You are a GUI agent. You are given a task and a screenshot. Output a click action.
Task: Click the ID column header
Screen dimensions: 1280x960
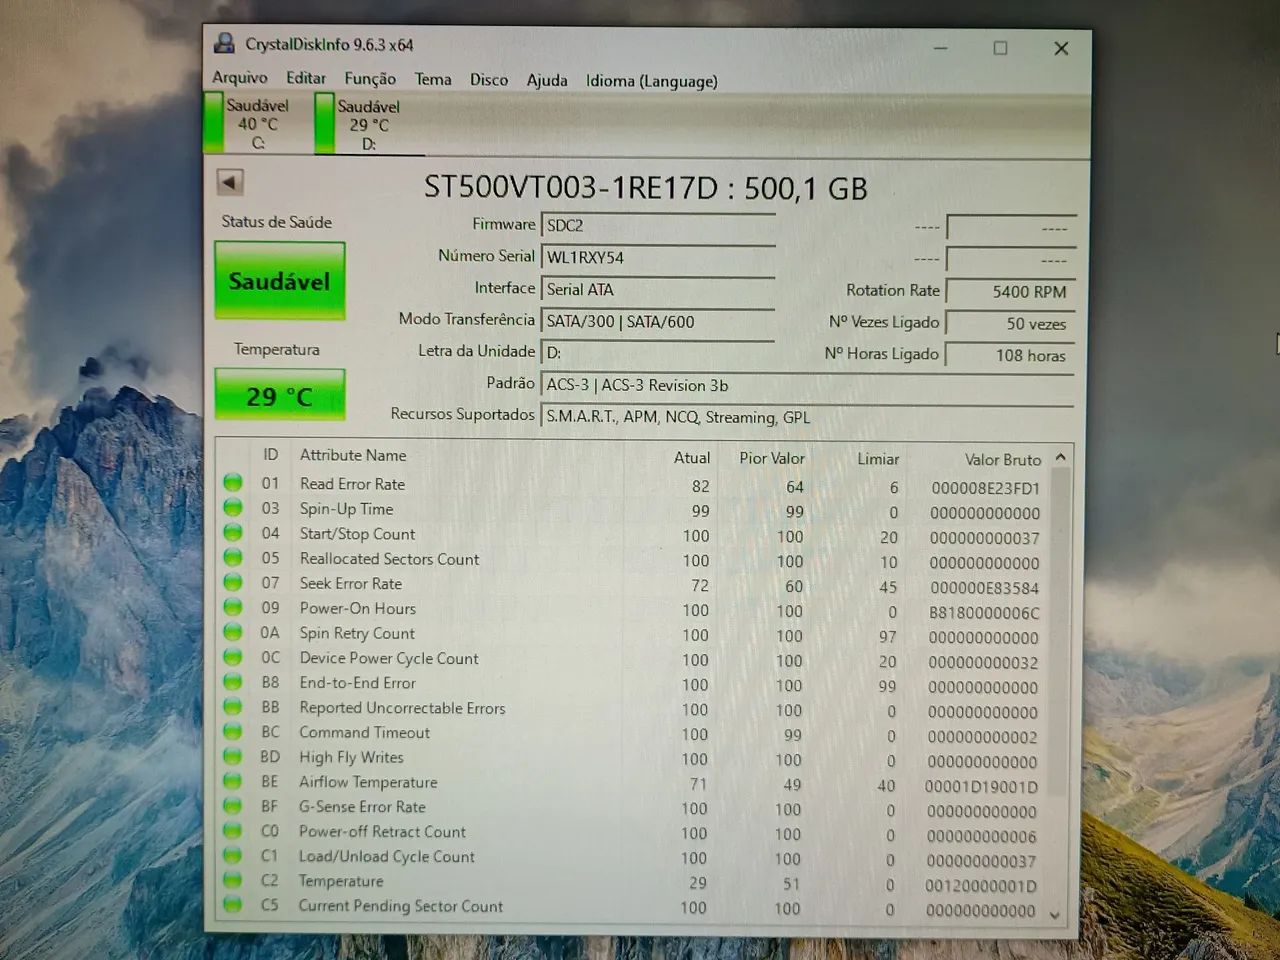270,455
